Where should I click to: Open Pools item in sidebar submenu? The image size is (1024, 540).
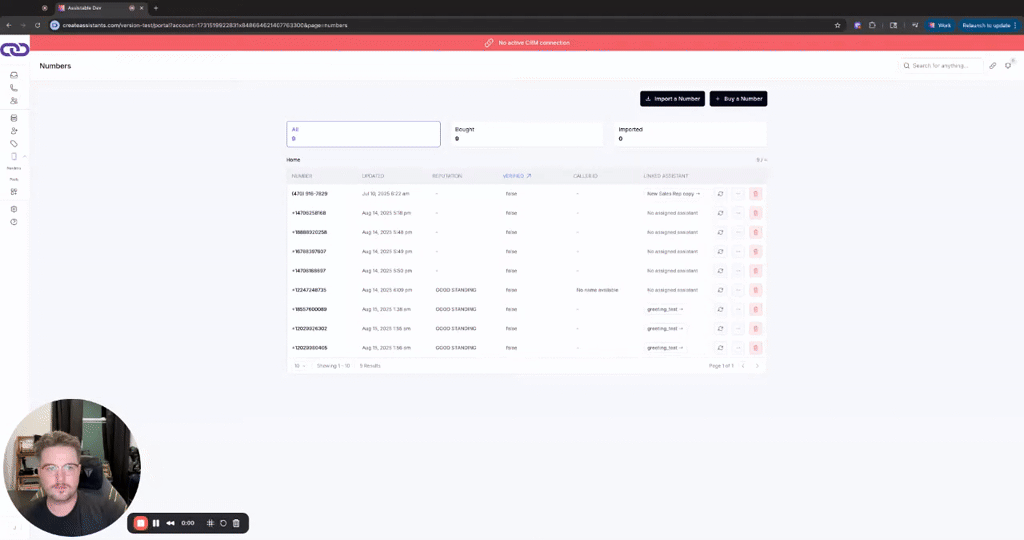14,180
